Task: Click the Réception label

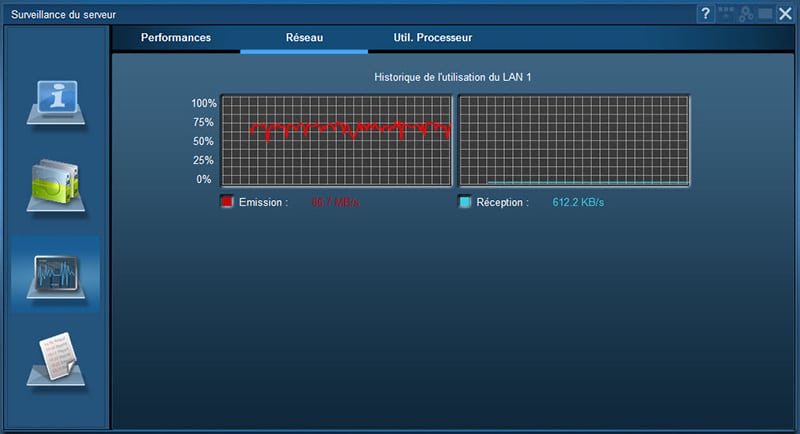Action: 503,202
